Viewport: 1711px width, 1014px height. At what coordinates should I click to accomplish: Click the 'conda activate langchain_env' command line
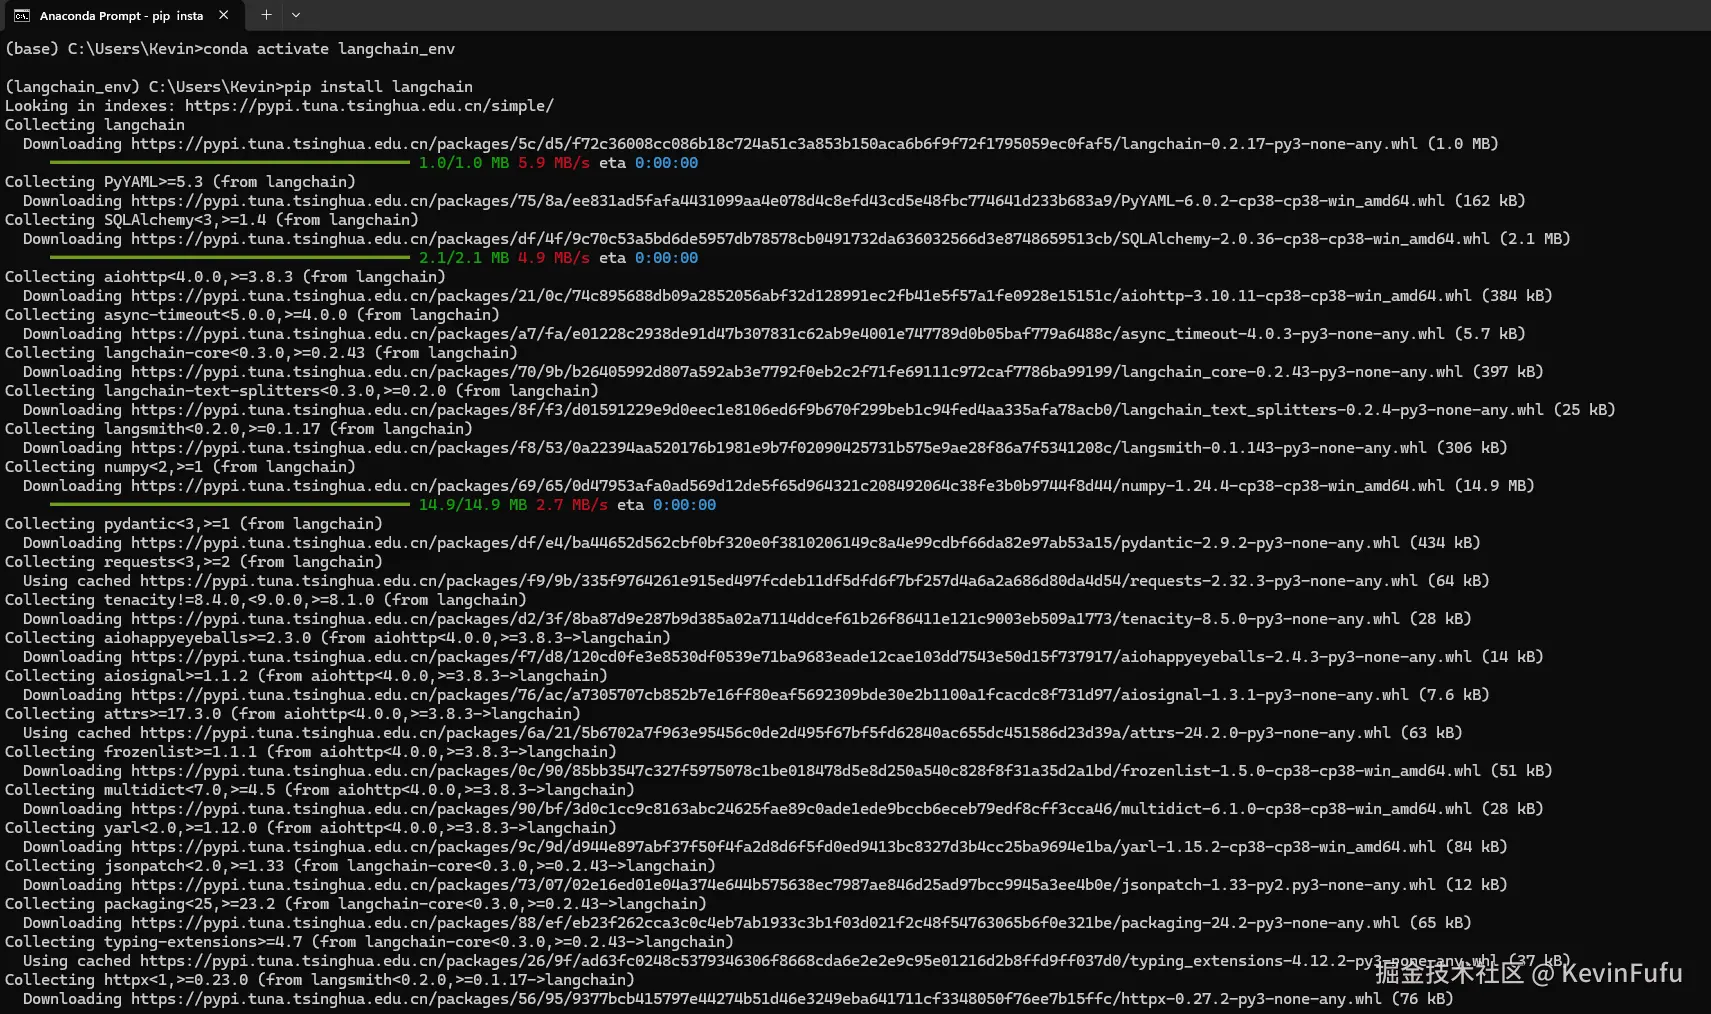point(230,49)
